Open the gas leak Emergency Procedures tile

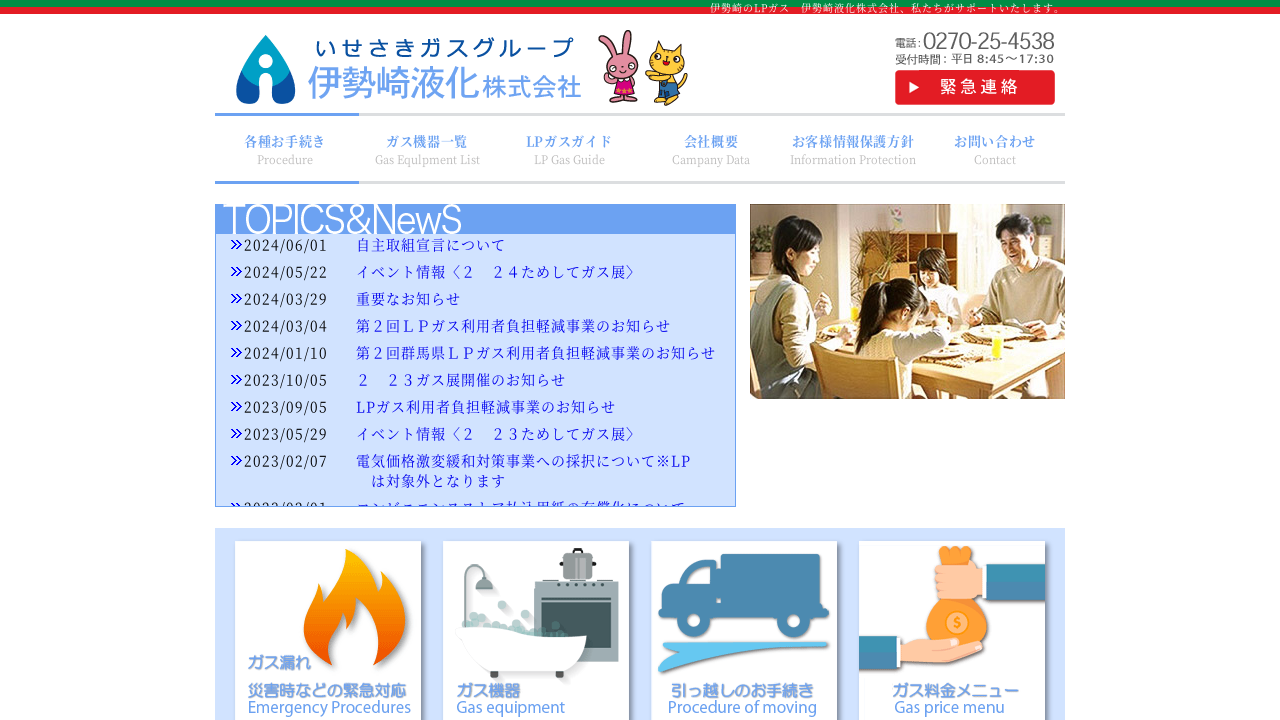pos(328,630)
